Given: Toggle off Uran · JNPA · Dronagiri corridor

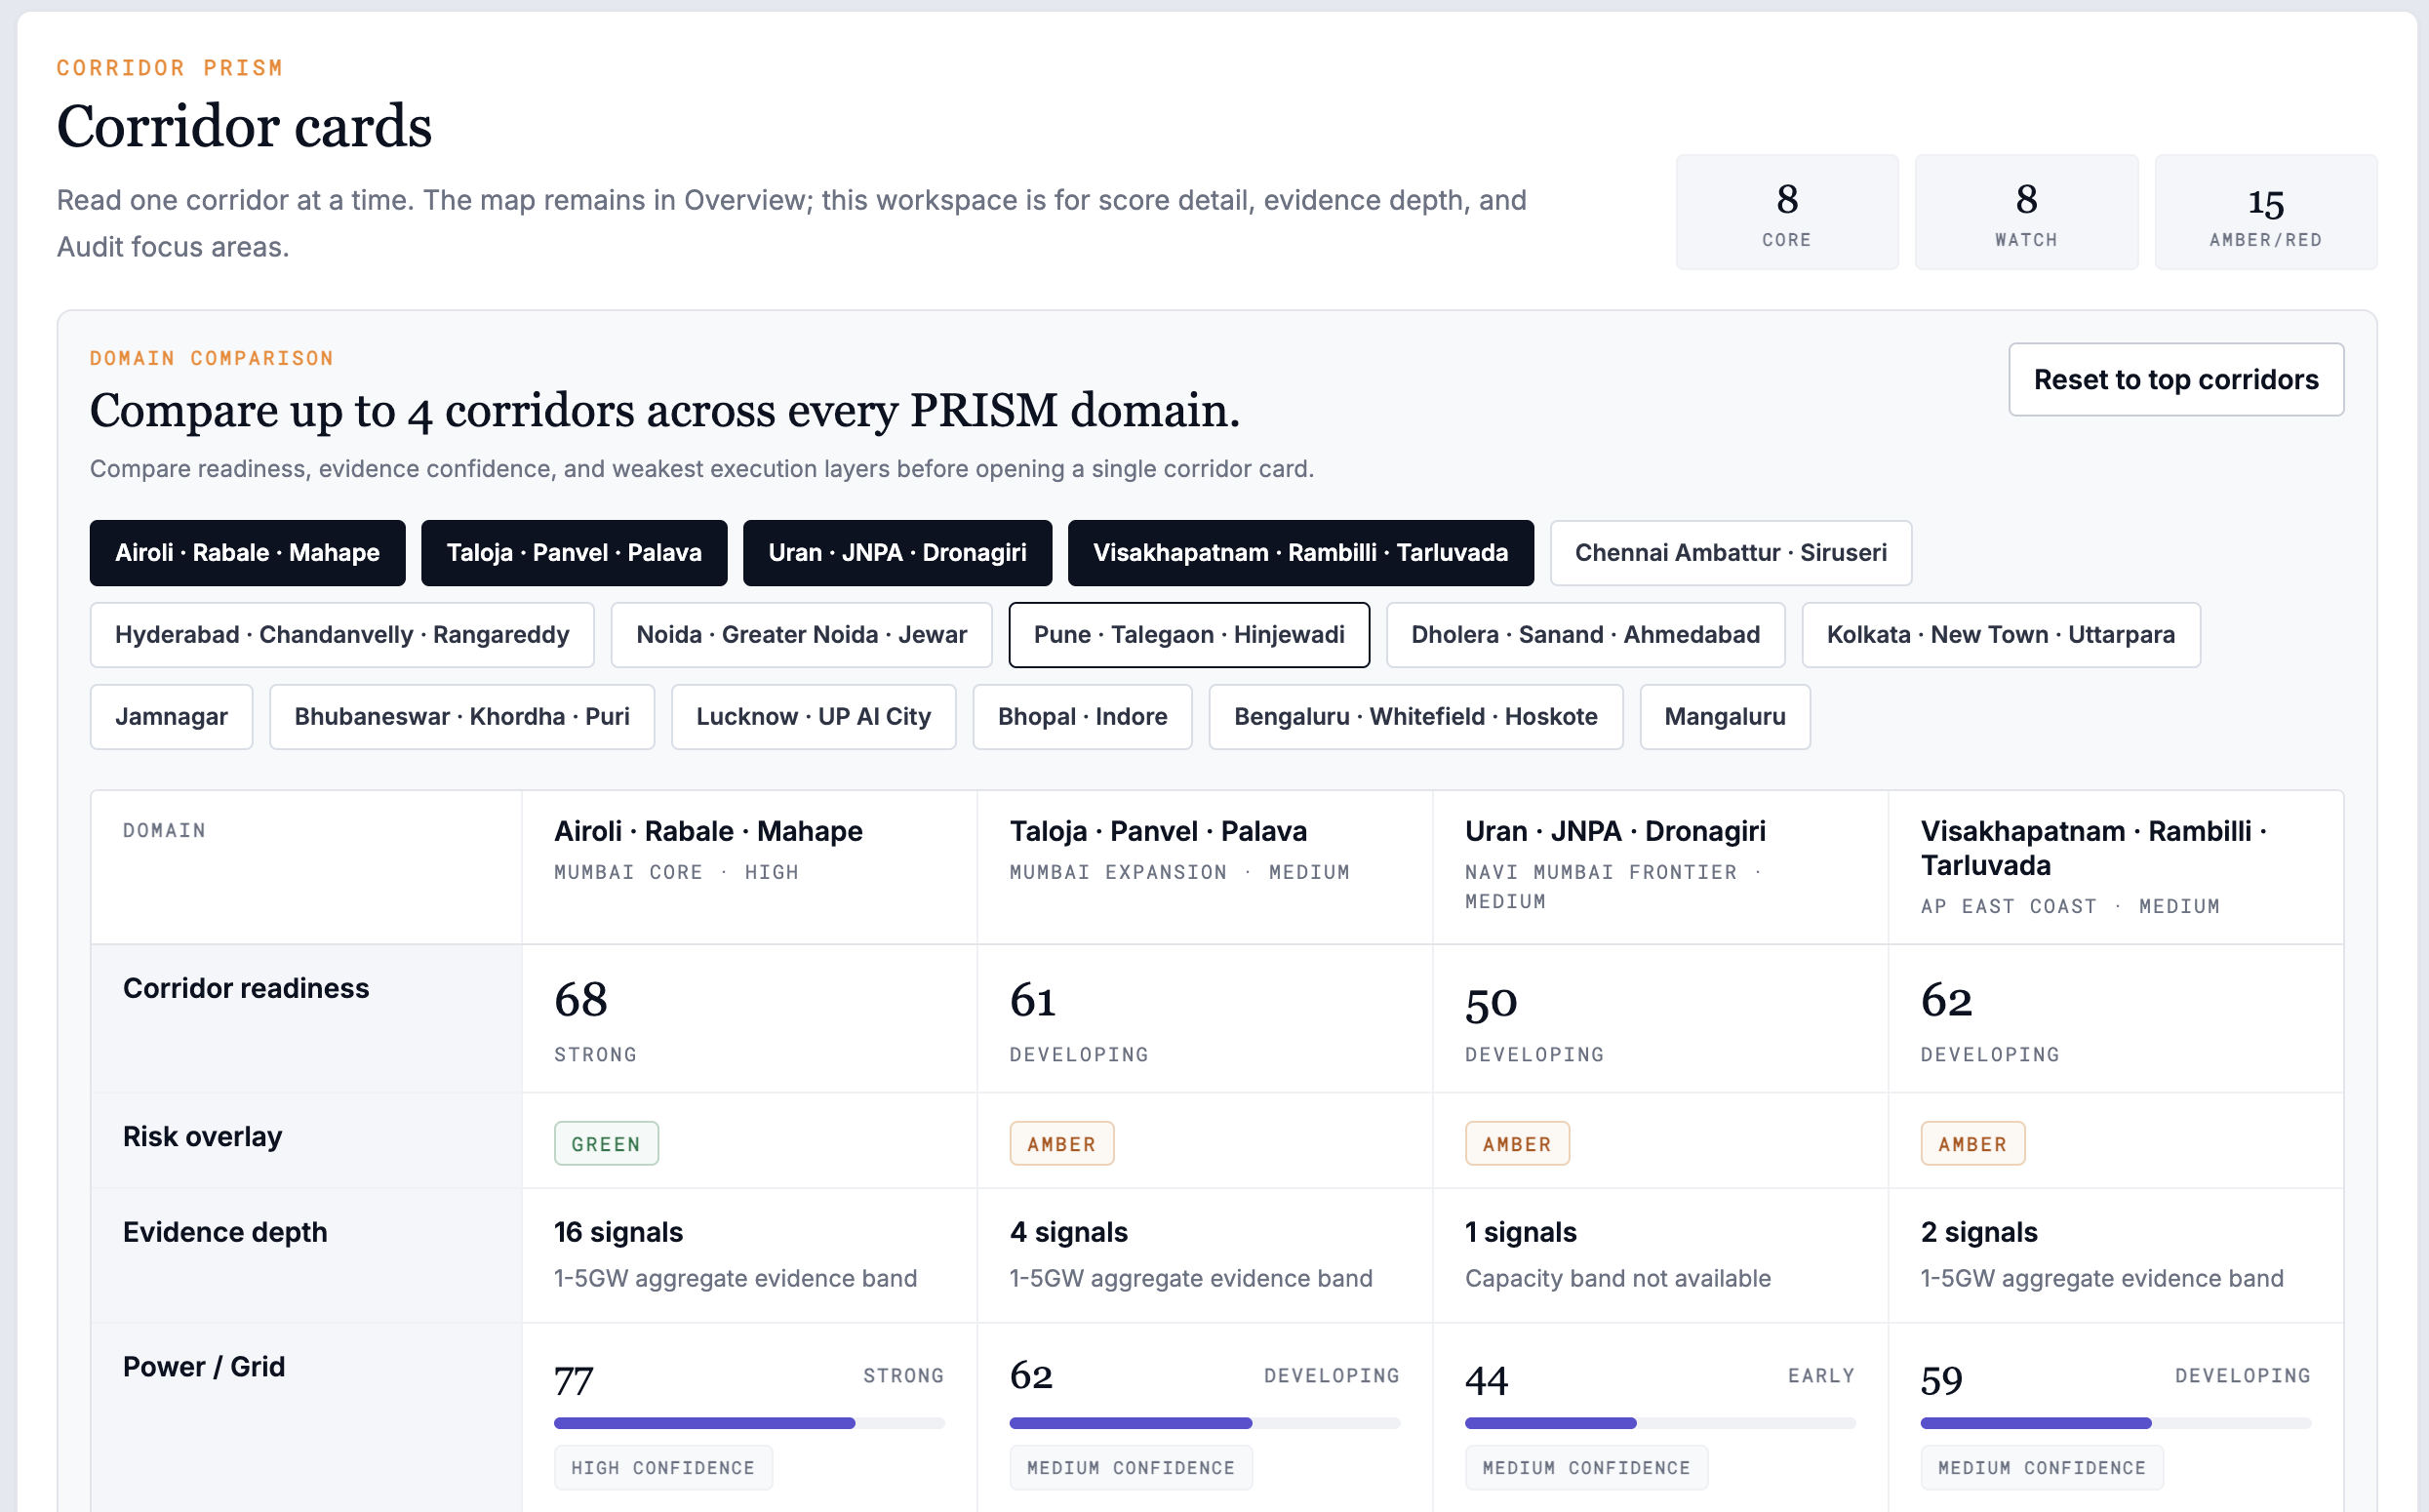Looking at the screenshot, I should click(897, 553).
